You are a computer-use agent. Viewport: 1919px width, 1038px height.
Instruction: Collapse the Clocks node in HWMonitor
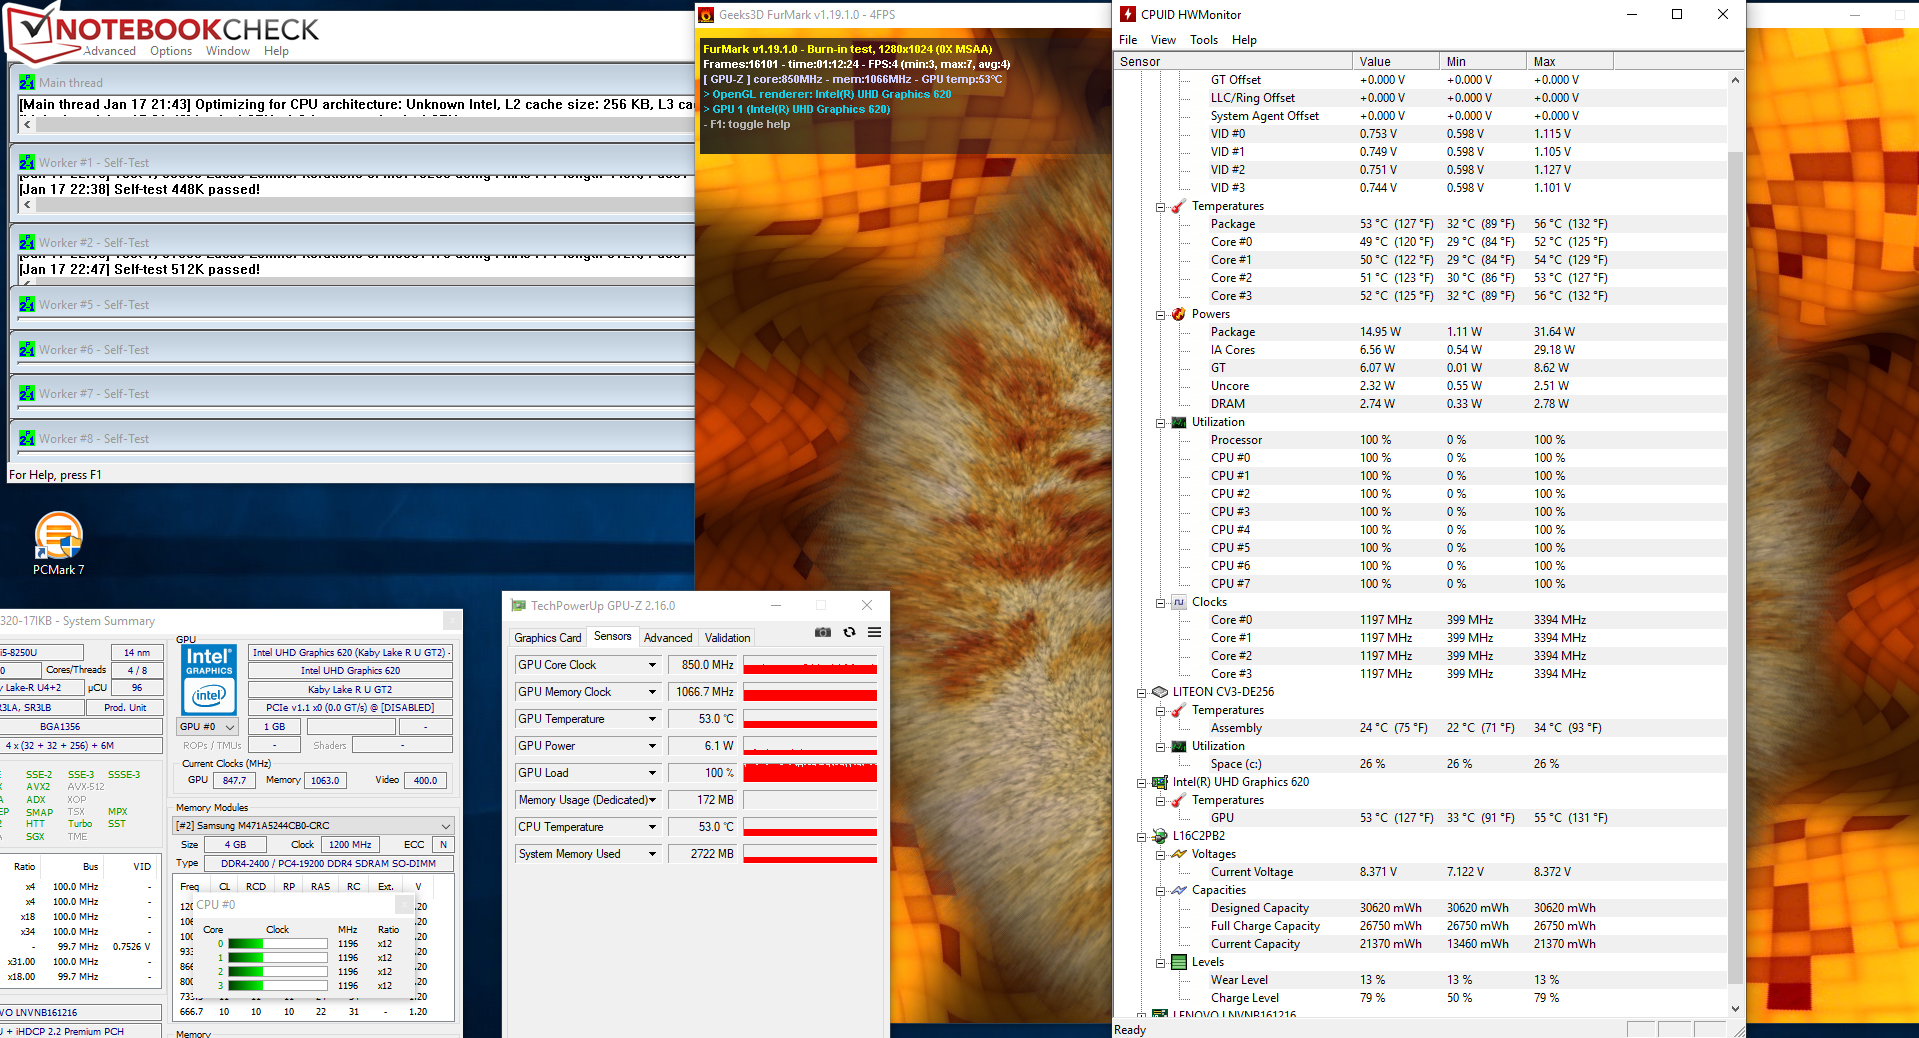[1161, 603]
